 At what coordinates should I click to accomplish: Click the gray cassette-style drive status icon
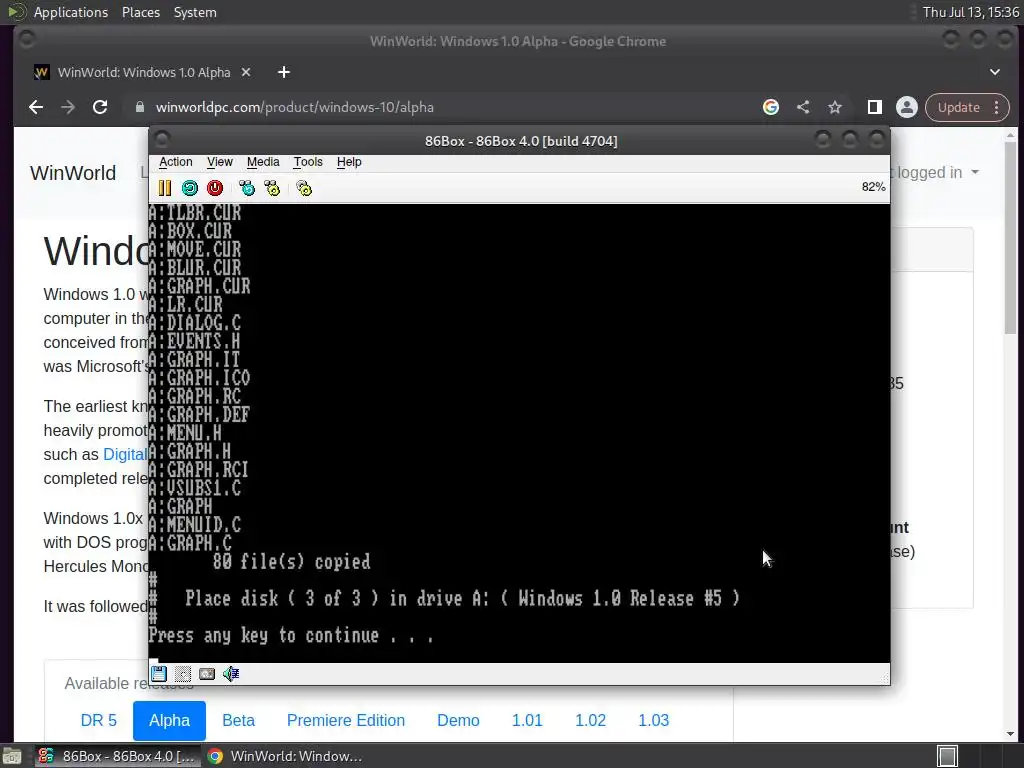[207, 673]
